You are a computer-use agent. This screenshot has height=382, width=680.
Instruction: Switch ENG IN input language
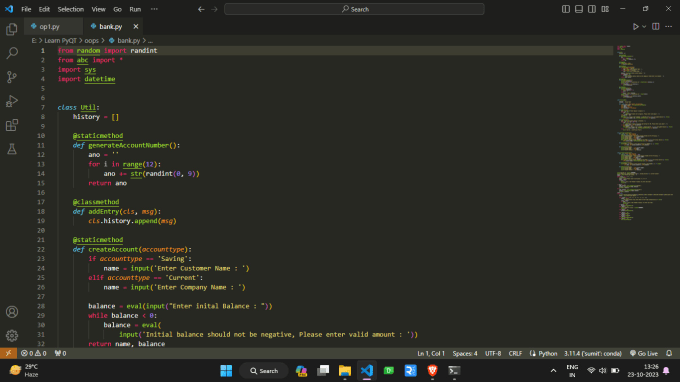click(572, 371)
